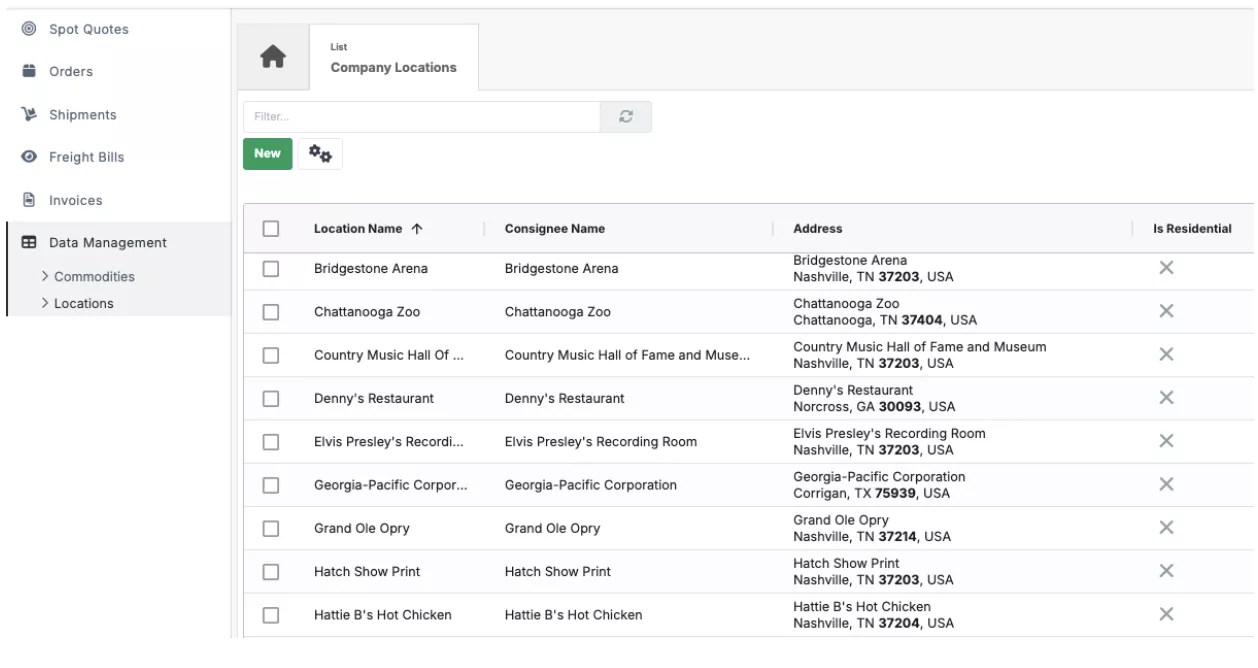Open the Spot Quotes menu

click(x=89, y=29)
